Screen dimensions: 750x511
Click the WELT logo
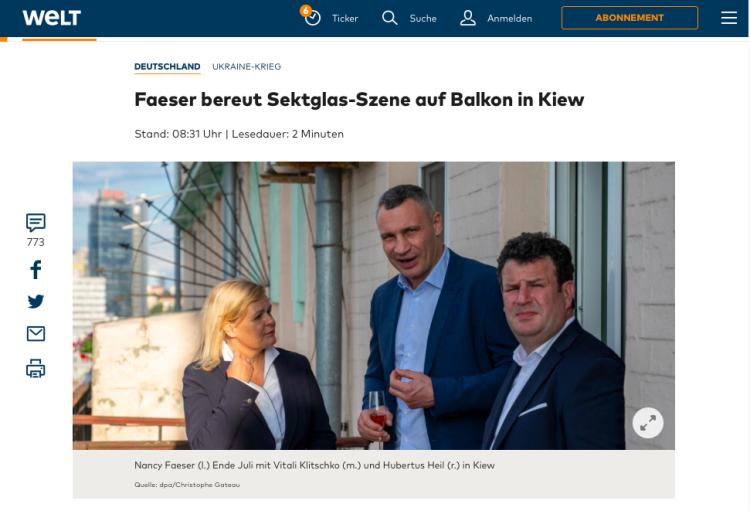coord(52,18)
